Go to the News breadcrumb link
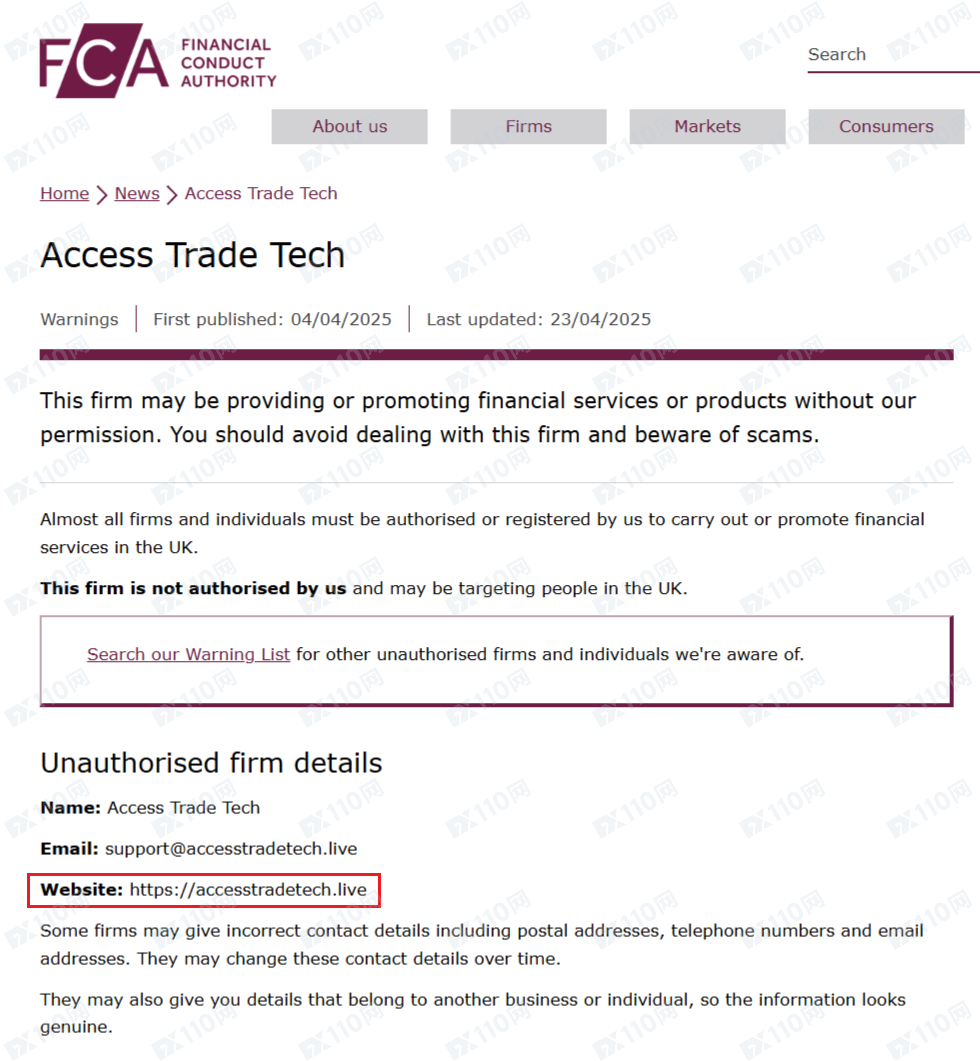Screen dimensions: 980x1061 [x=137, y=194]
